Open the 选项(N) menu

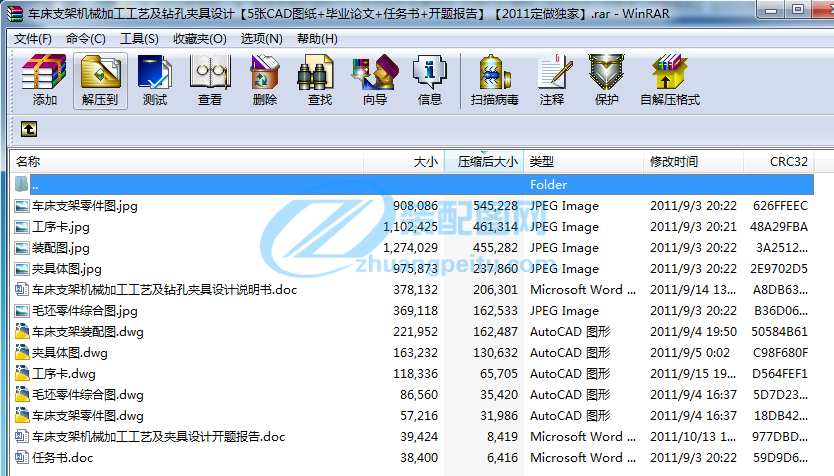(261, 39)
